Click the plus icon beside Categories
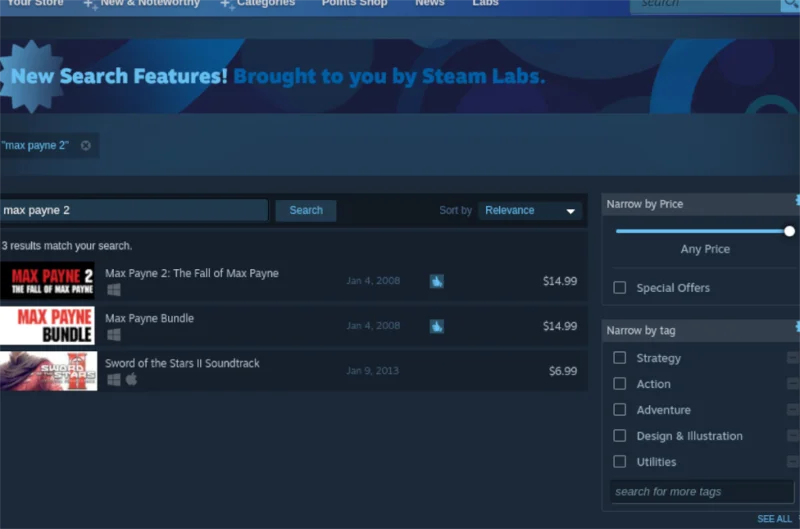 click(x=227, y=4)
